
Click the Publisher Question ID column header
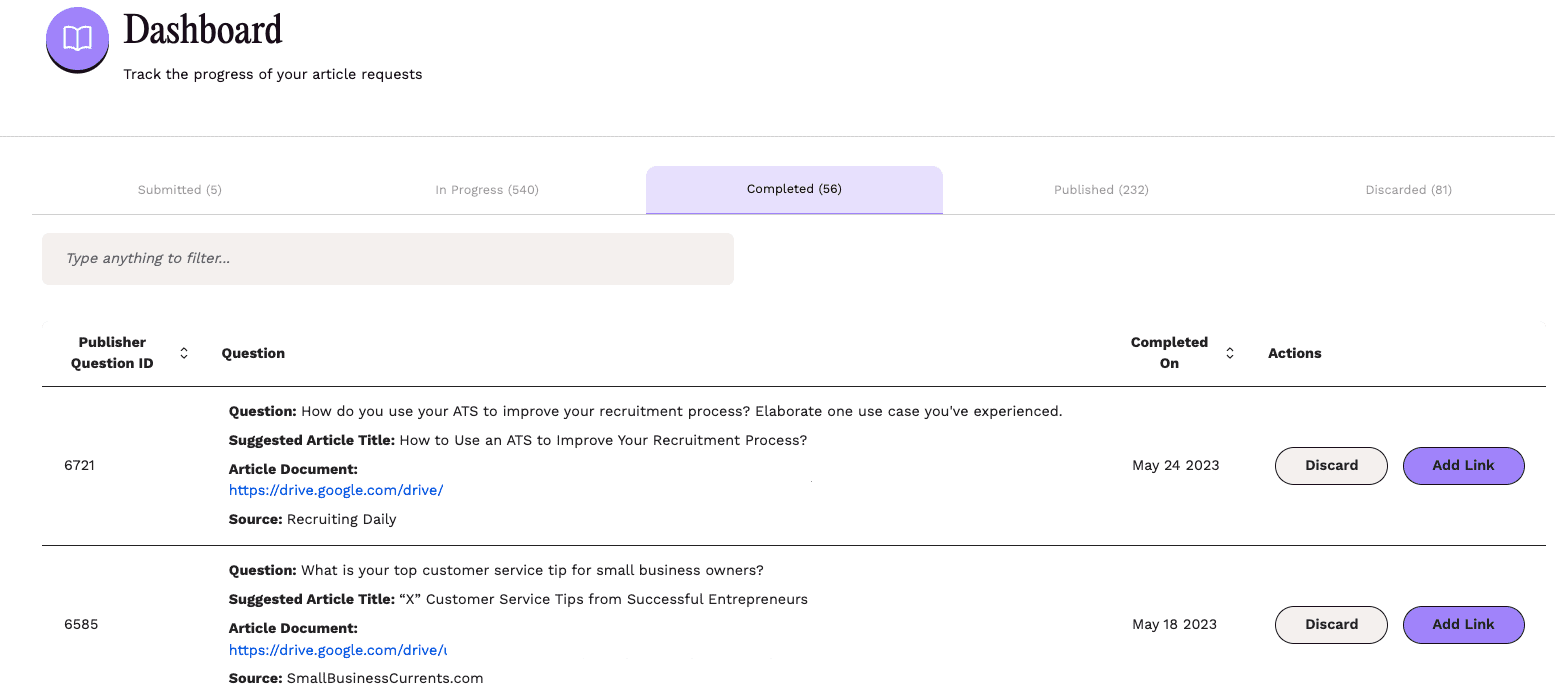pyautogui.click(x=112, y=353)
